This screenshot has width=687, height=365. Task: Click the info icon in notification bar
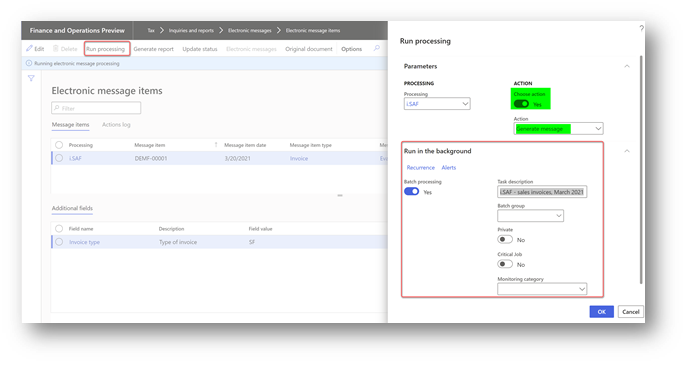pos(29,63)
